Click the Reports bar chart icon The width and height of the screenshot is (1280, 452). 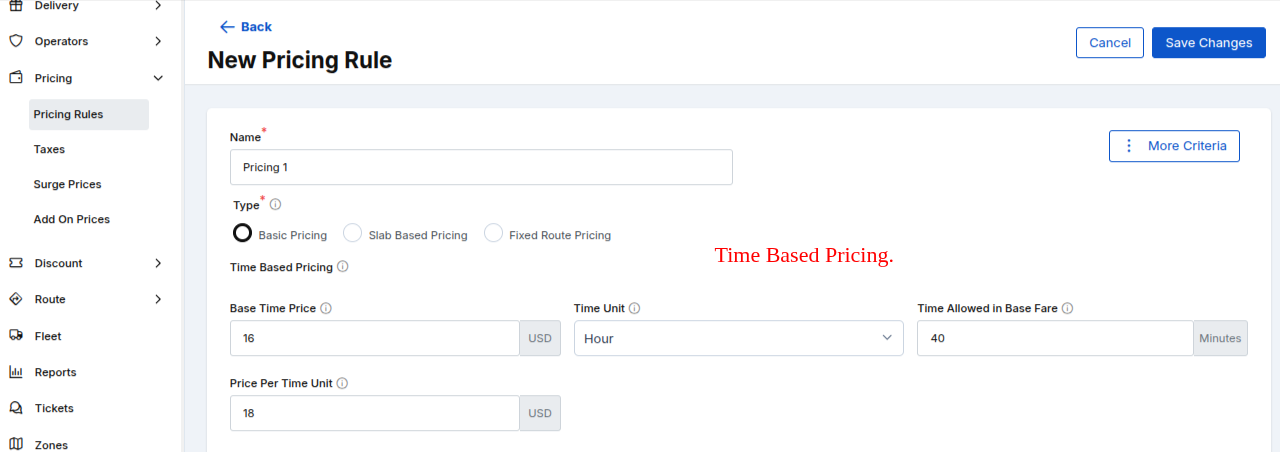(x=16, y=372)
